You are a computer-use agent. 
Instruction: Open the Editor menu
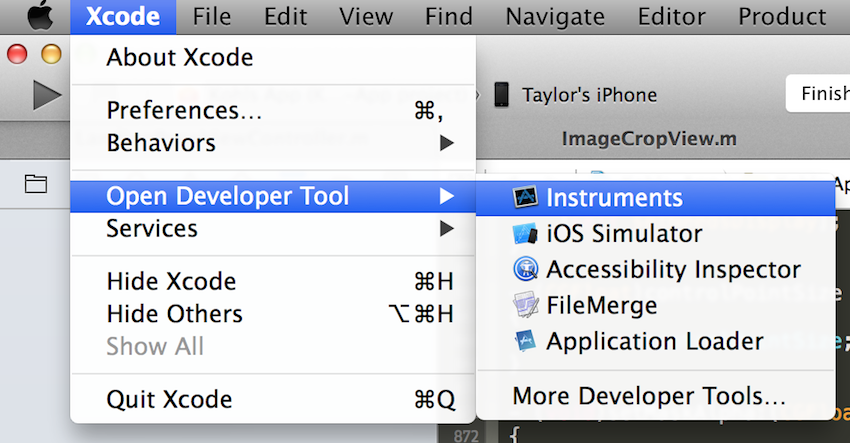click(x=672, y=17)
